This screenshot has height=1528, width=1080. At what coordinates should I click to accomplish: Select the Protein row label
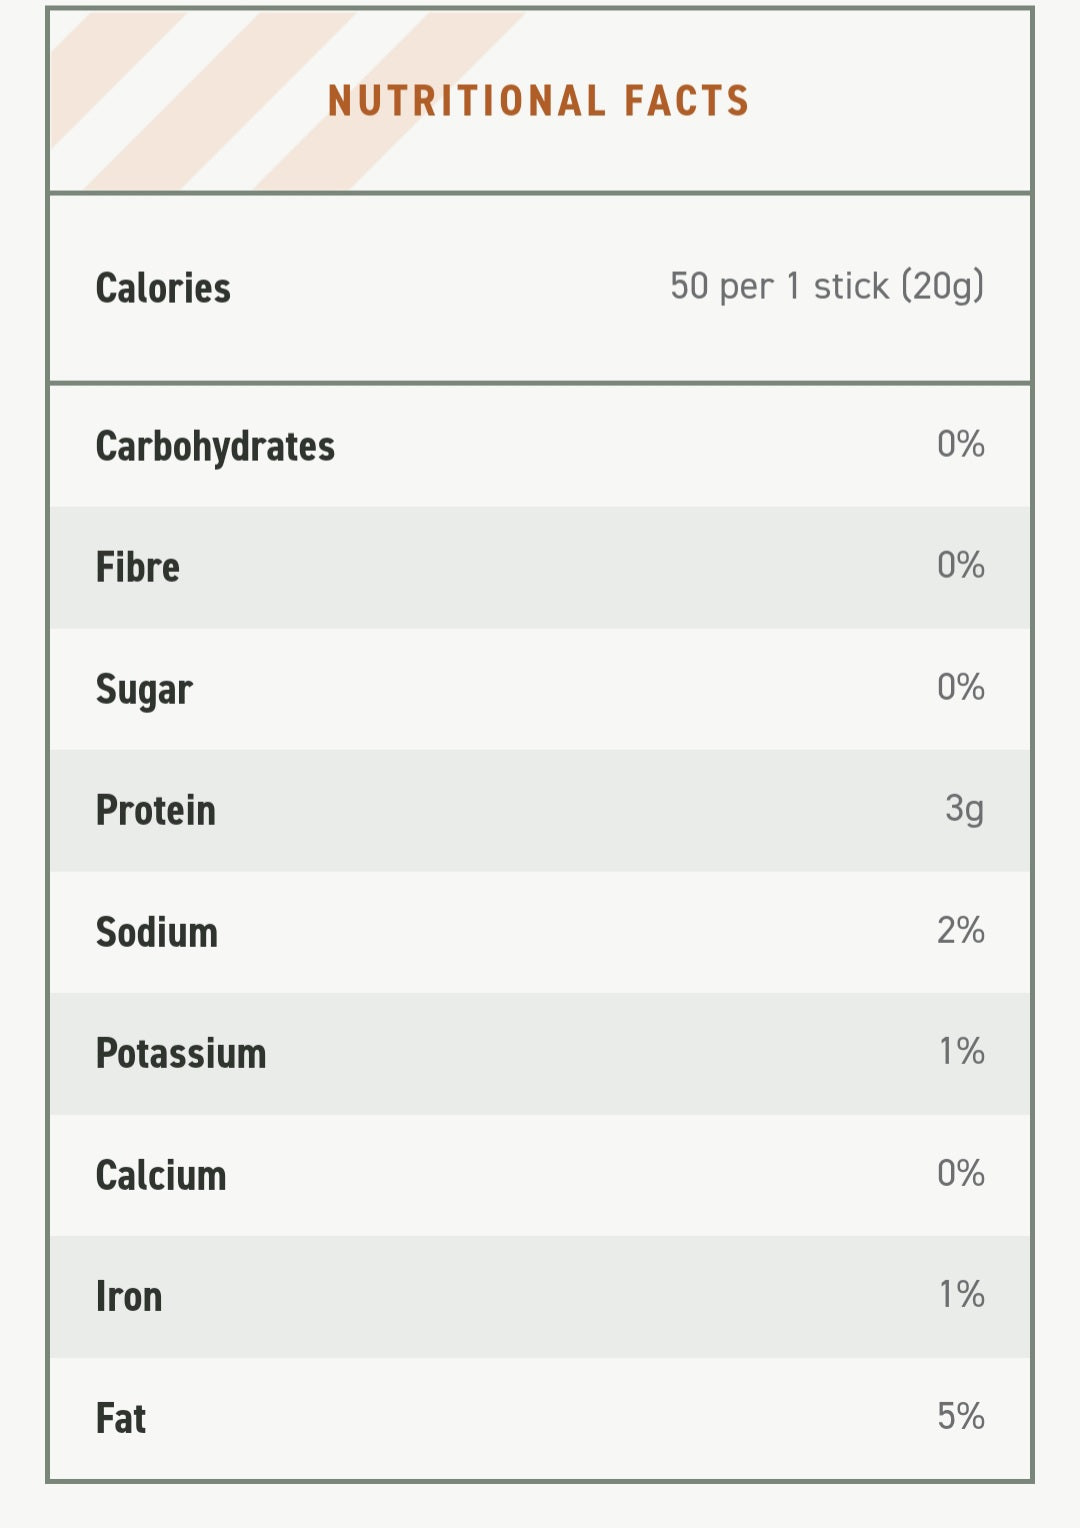156,810
